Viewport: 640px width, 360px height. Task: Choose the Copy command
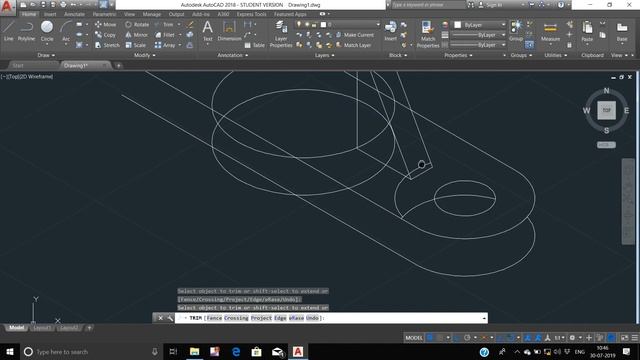pos(105,35)
